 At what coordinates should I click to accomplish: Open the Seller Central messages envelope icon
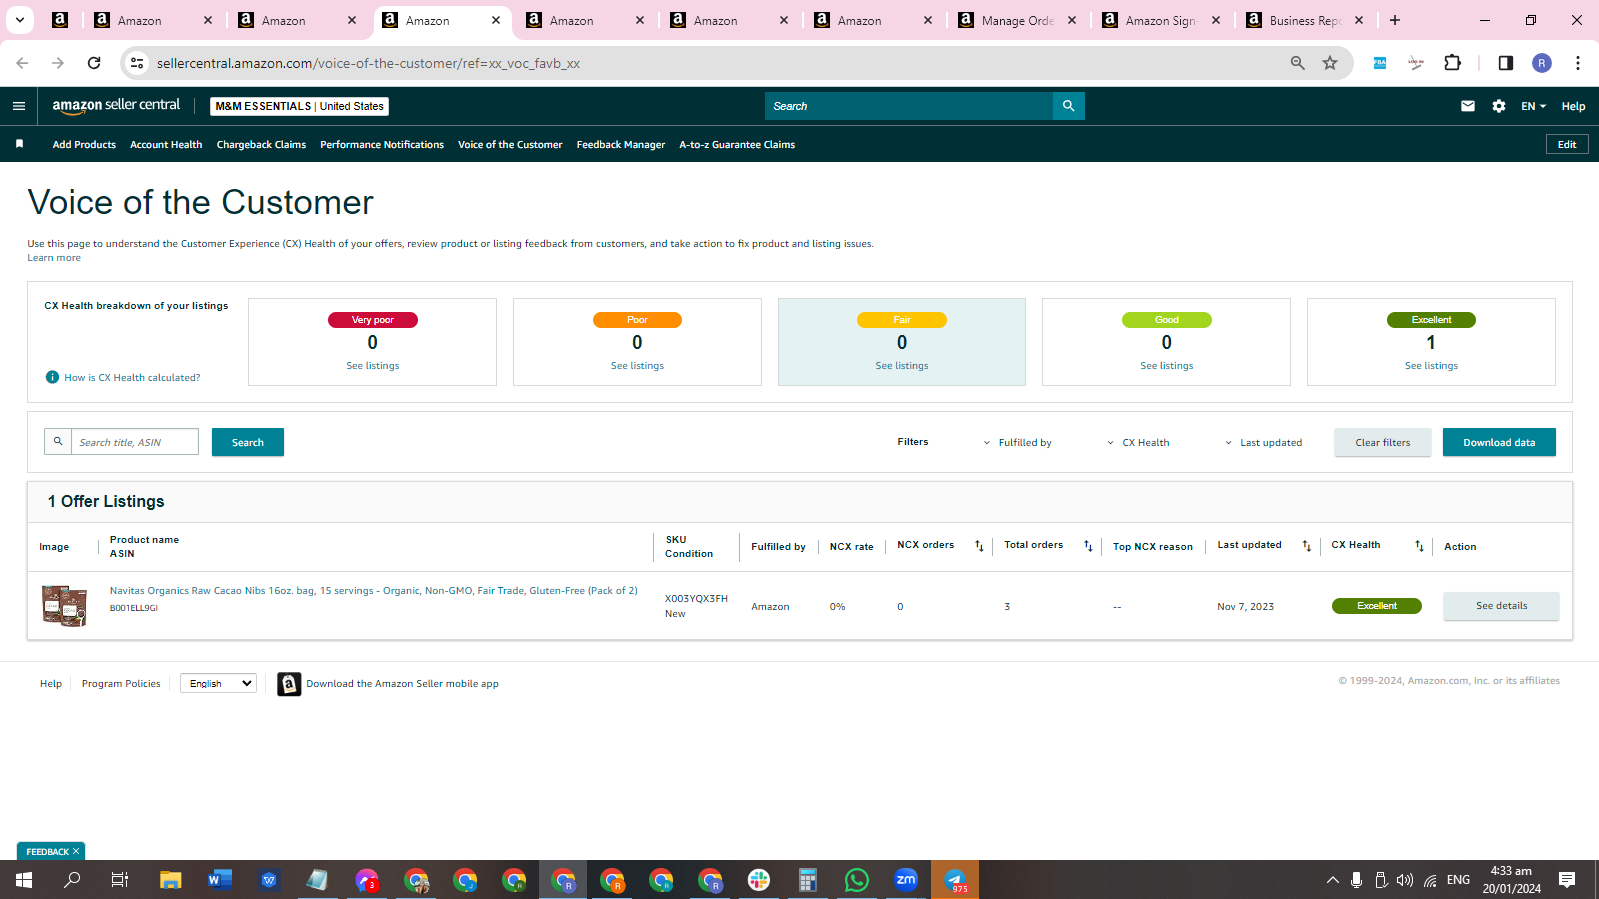(x=1468, y=106)
